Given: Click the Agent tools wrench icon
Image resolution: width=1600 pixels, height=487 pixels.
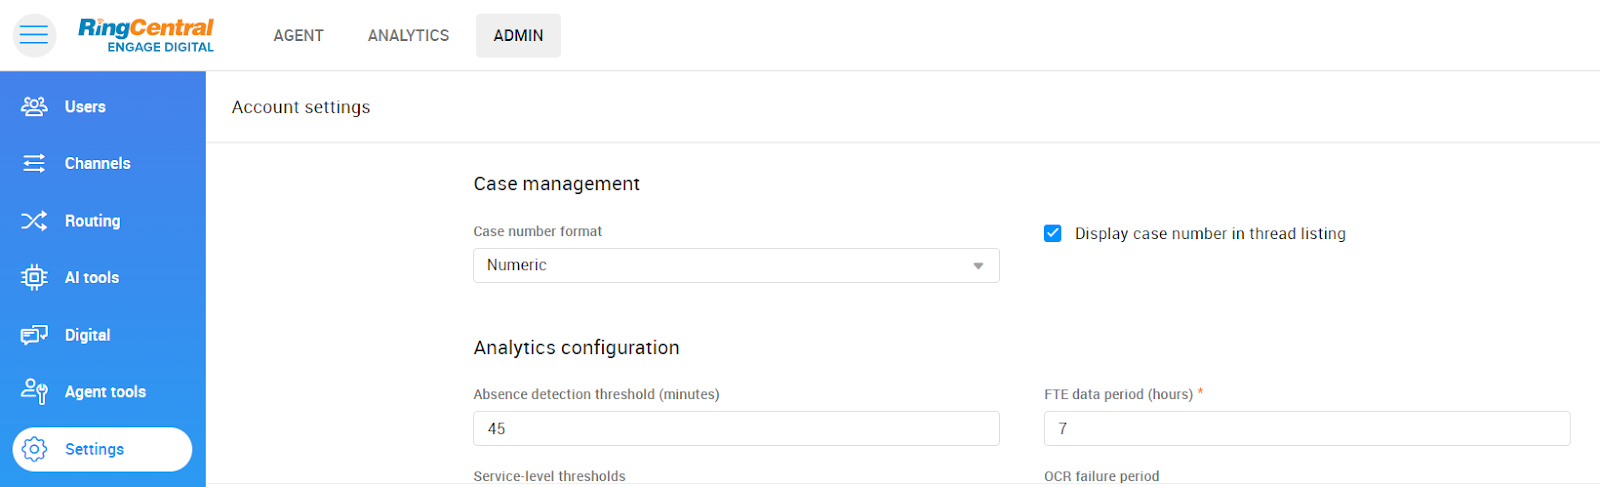Looking at the screenshot, I should click(x=34, y=392).
